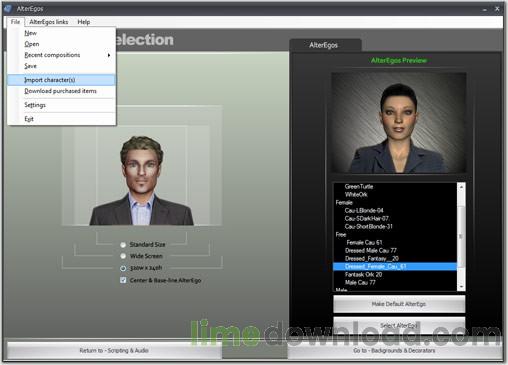Collapse the Female category in character list
Viewport: 508px width, 365px height.
click(344, 202)
